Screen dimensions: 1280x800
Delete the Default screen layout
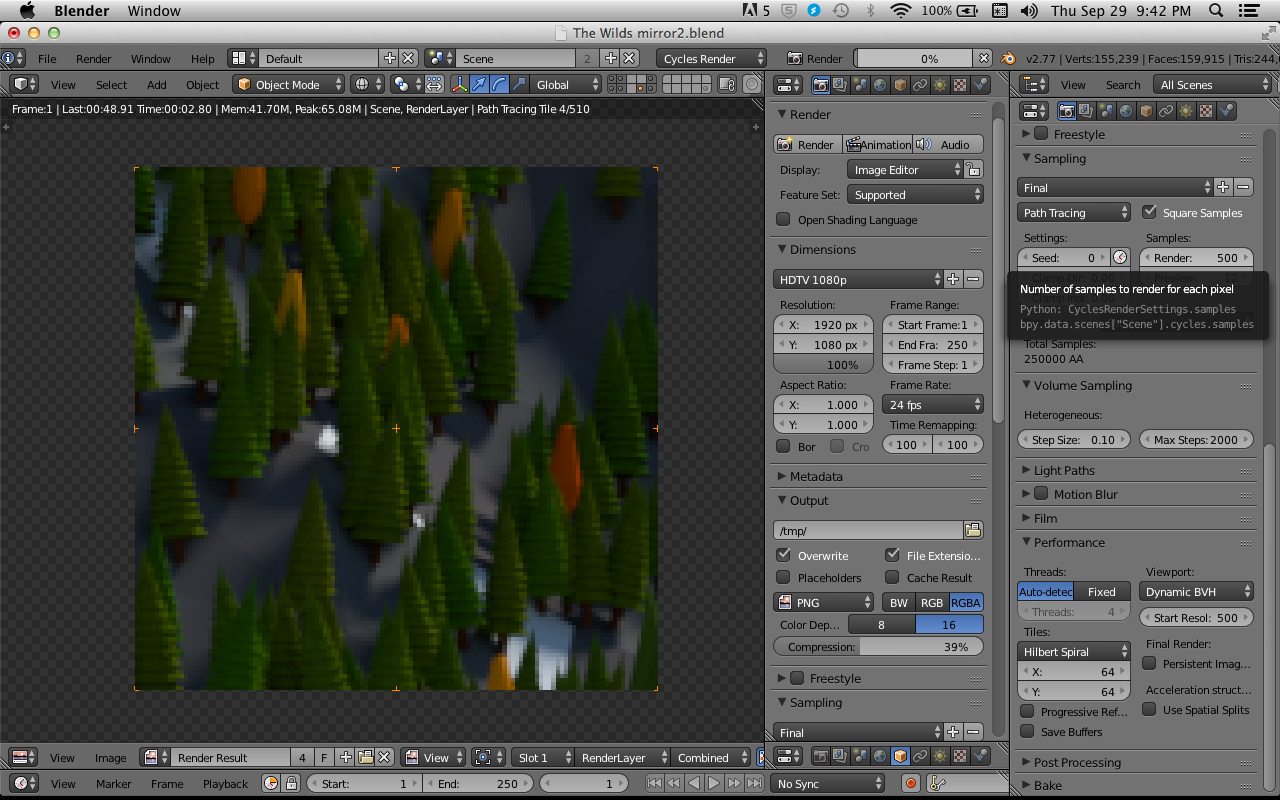pos(408,59)
